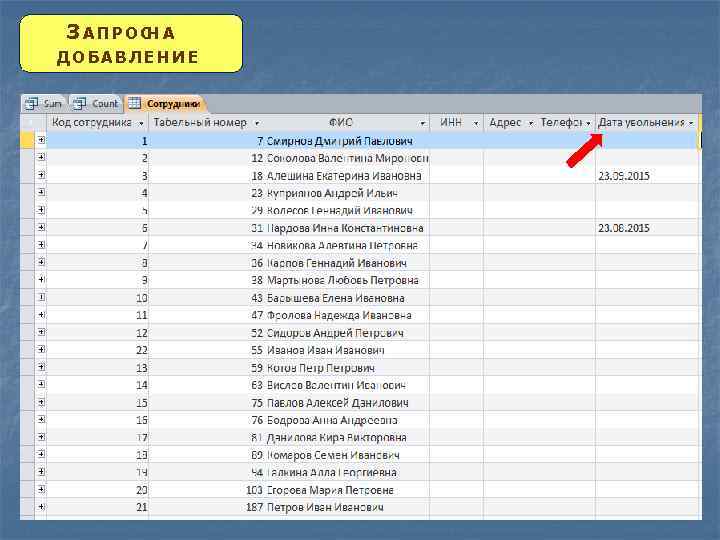Switch to the Count query tab
This screenshot has width=720, height=540.
(96, 104)
